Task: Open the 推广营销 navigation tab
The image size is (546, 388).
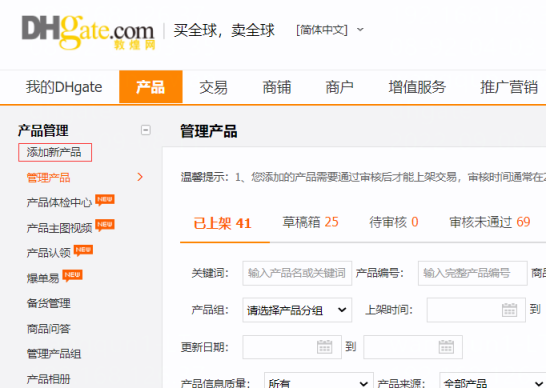Action: point(509,87)
